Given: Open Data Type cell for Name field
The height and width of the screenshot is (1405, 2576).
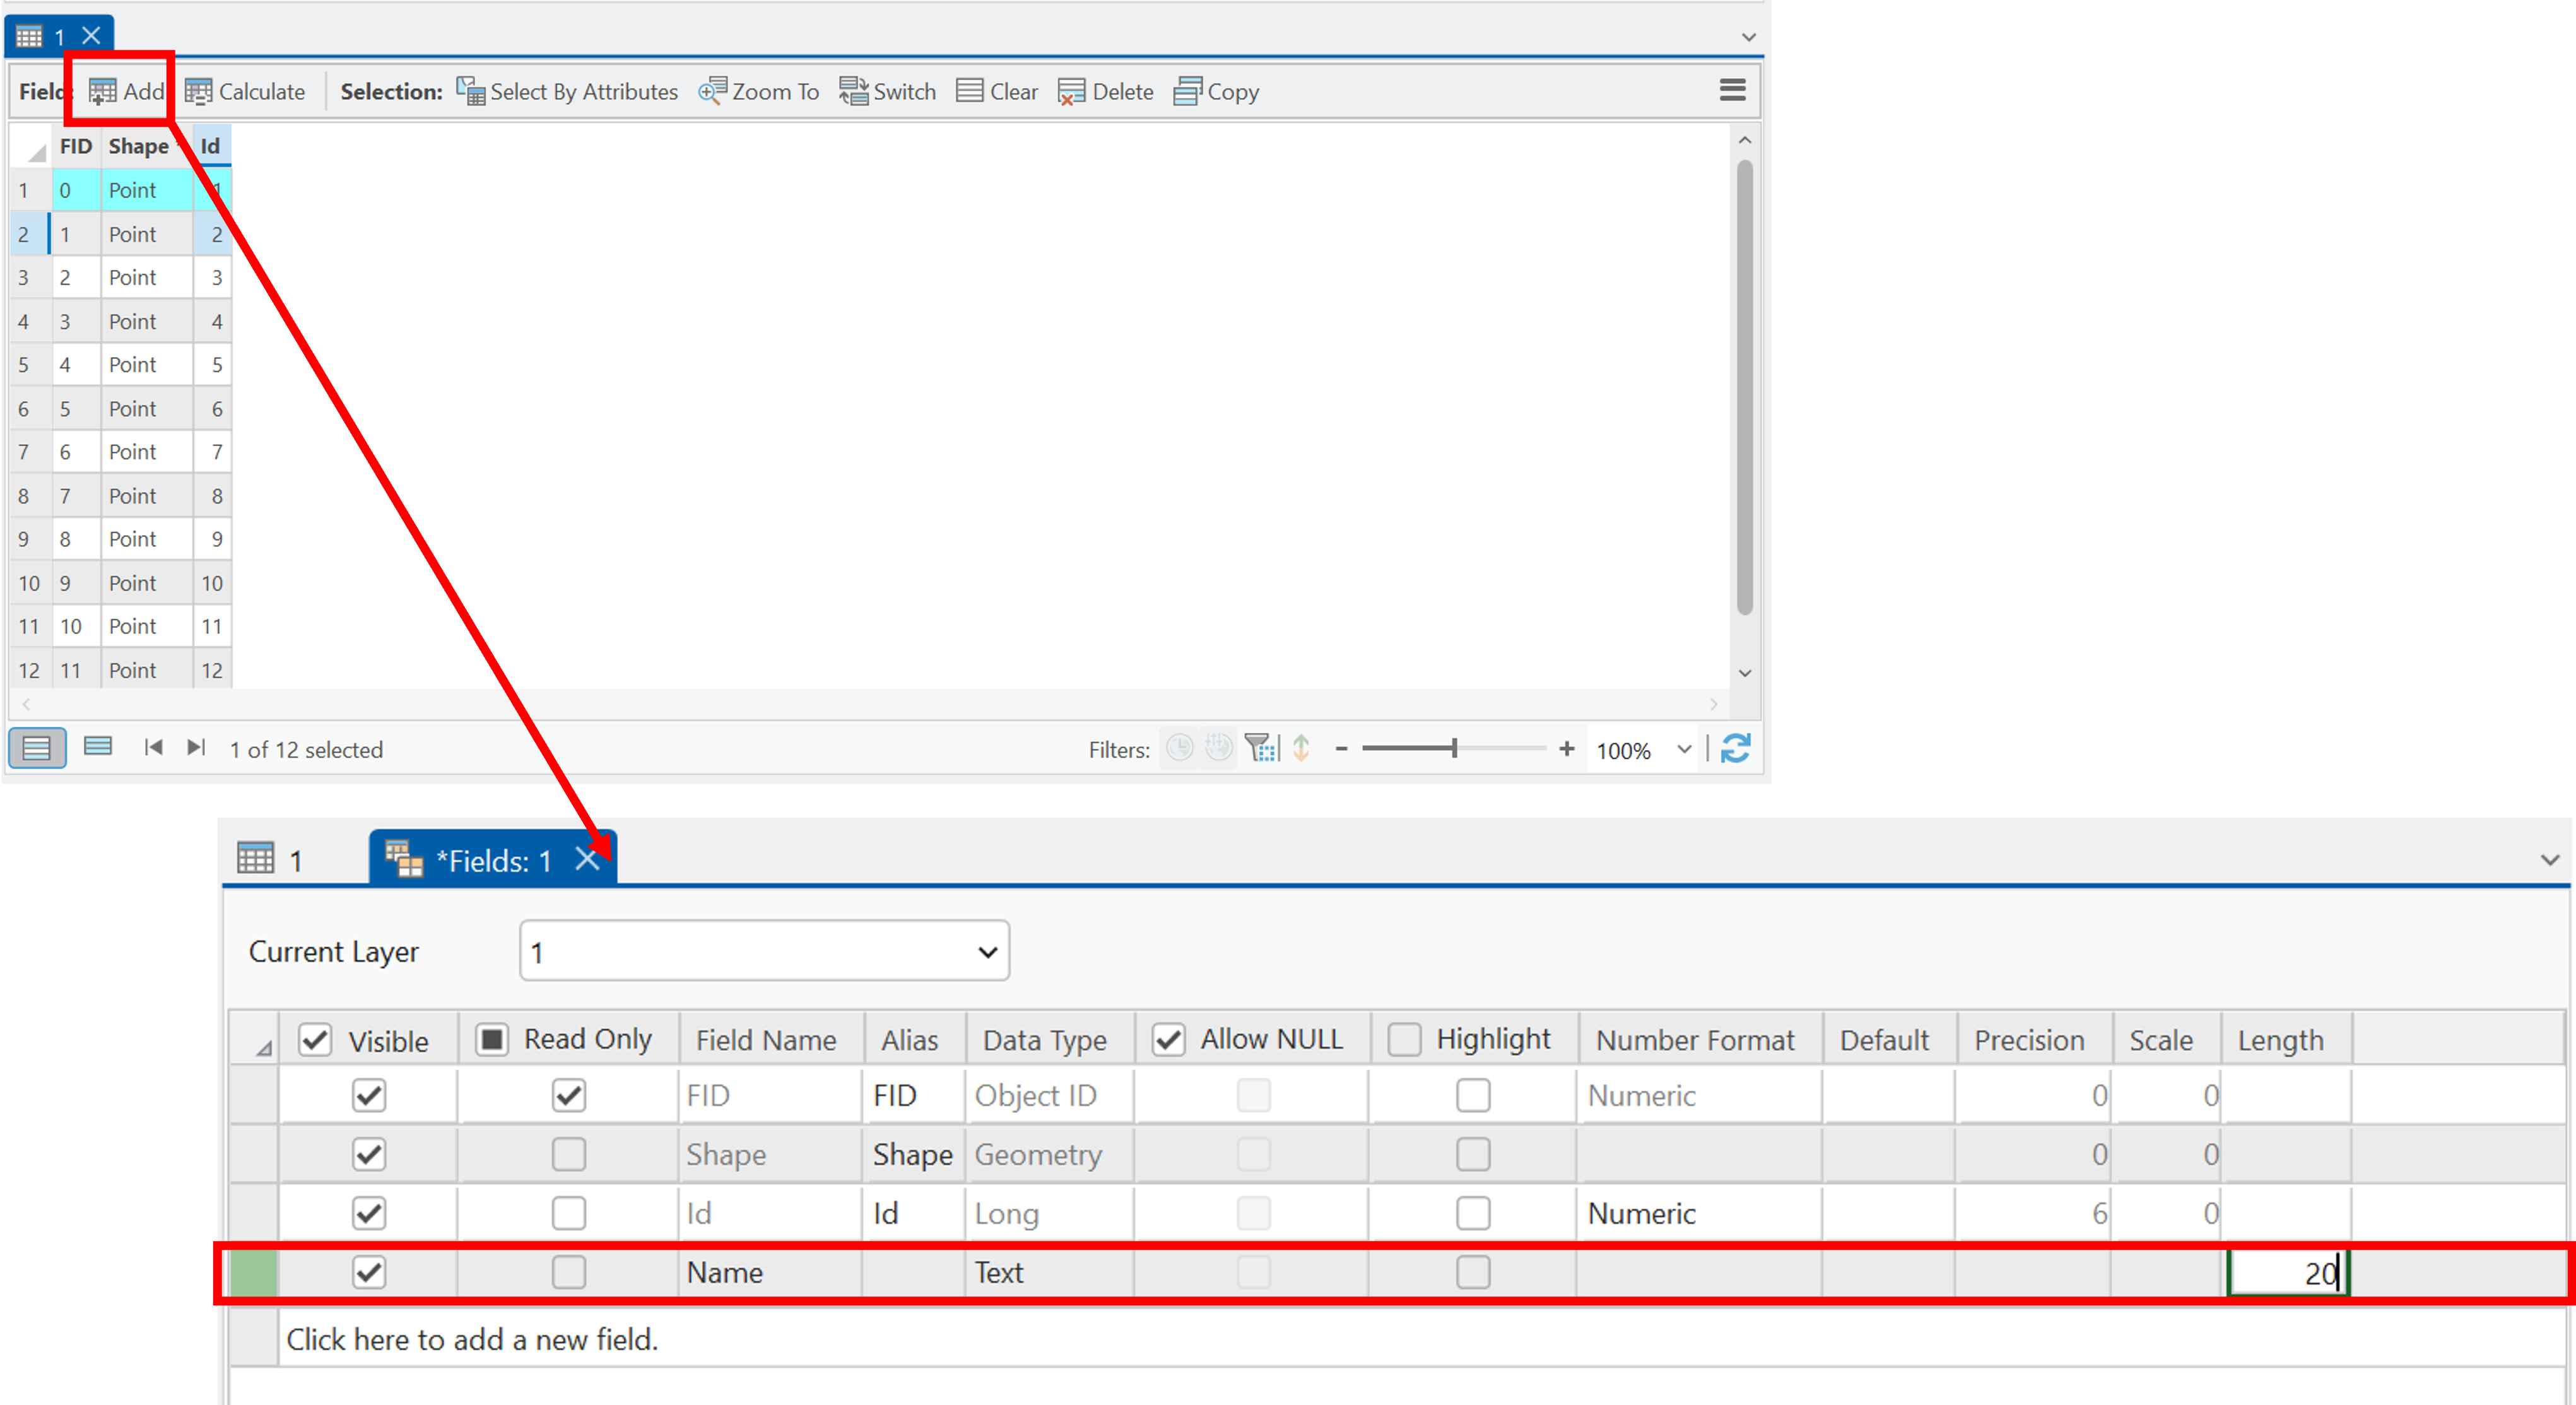Looking at the screenshot, I should (x=1049, y=1272).
